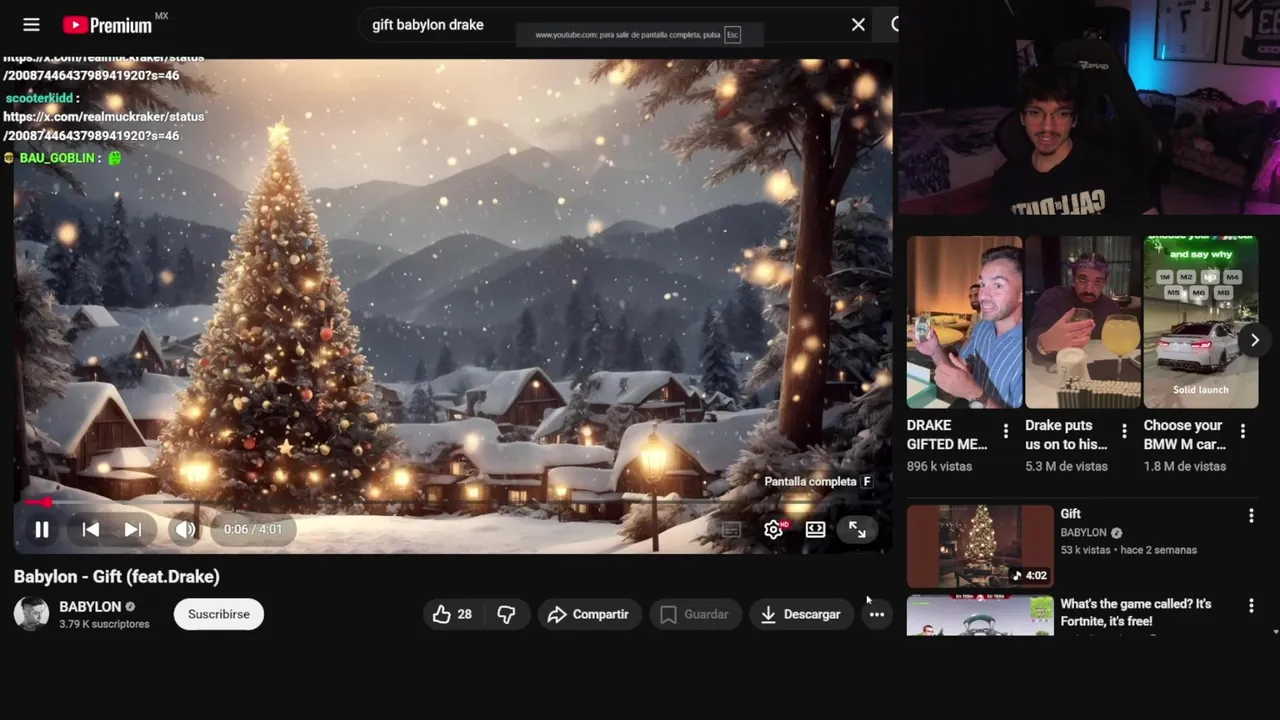Skip to the next video
This screenshot has width=1280, height=720.
pyautogui.click(x=133, y=529)
